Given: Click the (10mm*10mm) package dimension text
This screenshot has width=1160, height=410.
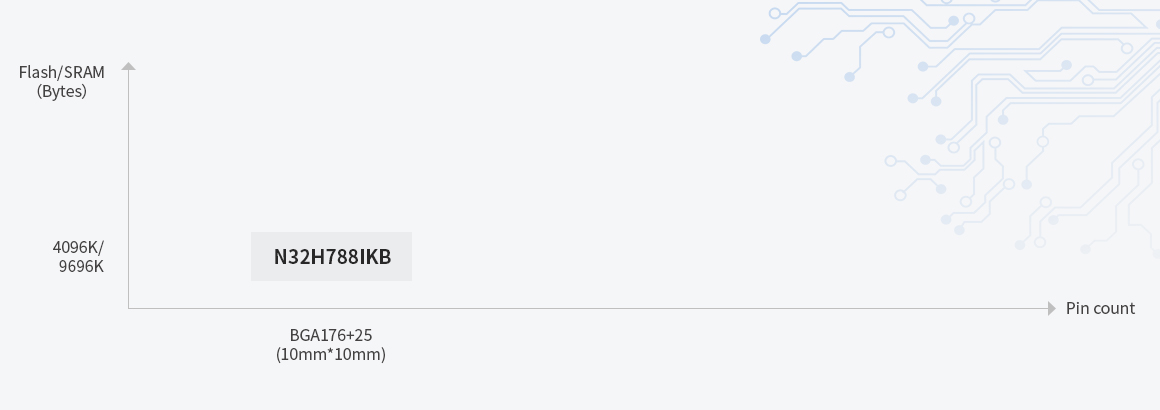Looking at the screenshot, I should pos(331,354).
